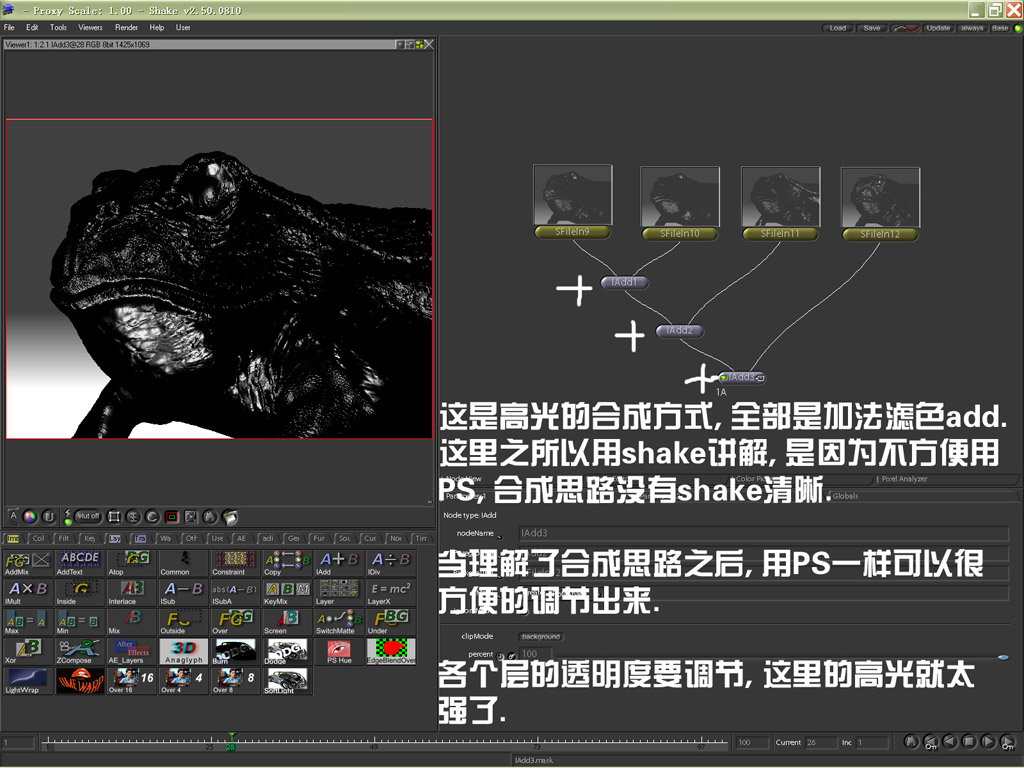
Task: Open the File menu
Action: (x=9, y=27)
